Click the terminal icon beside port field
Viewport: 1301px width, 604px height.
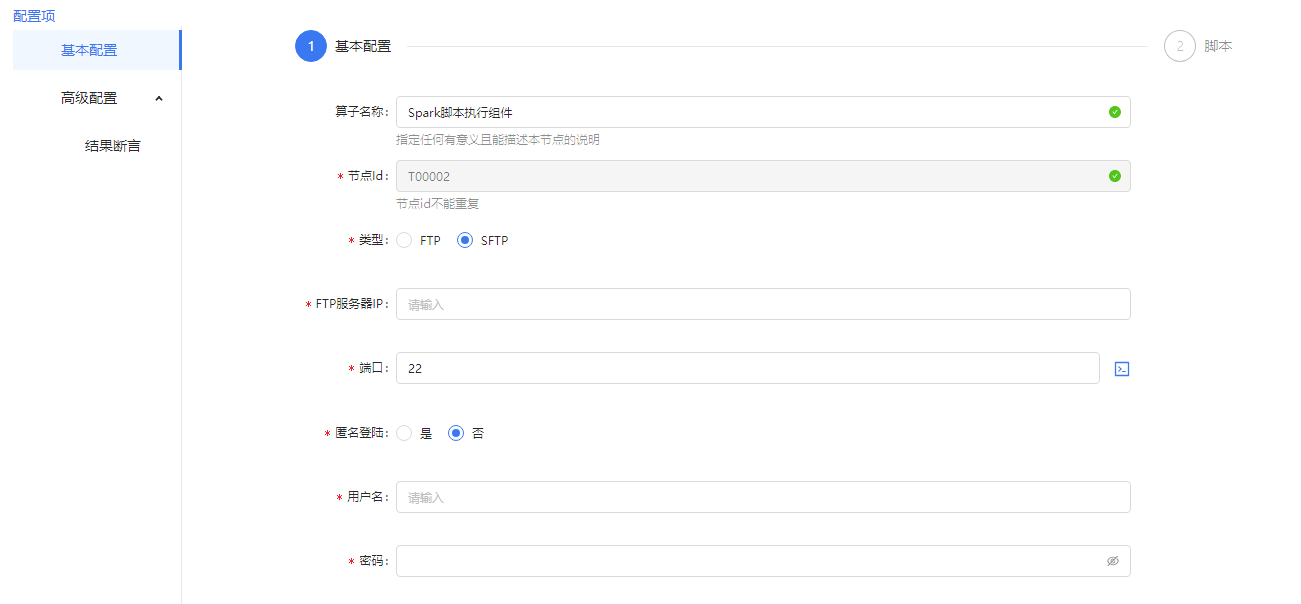1122,369
